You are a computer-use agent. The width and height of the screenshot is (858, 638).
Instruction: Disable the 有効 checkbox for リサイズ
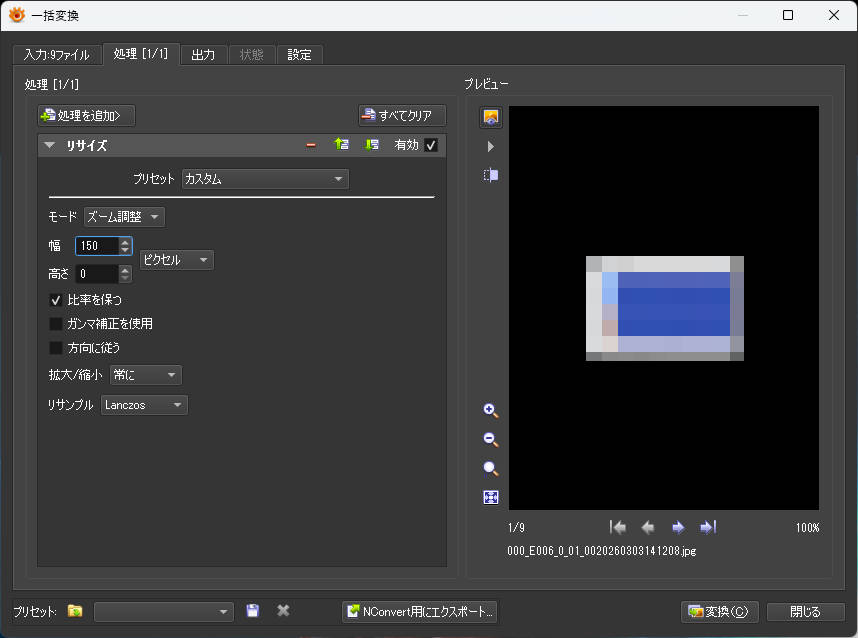431,145
